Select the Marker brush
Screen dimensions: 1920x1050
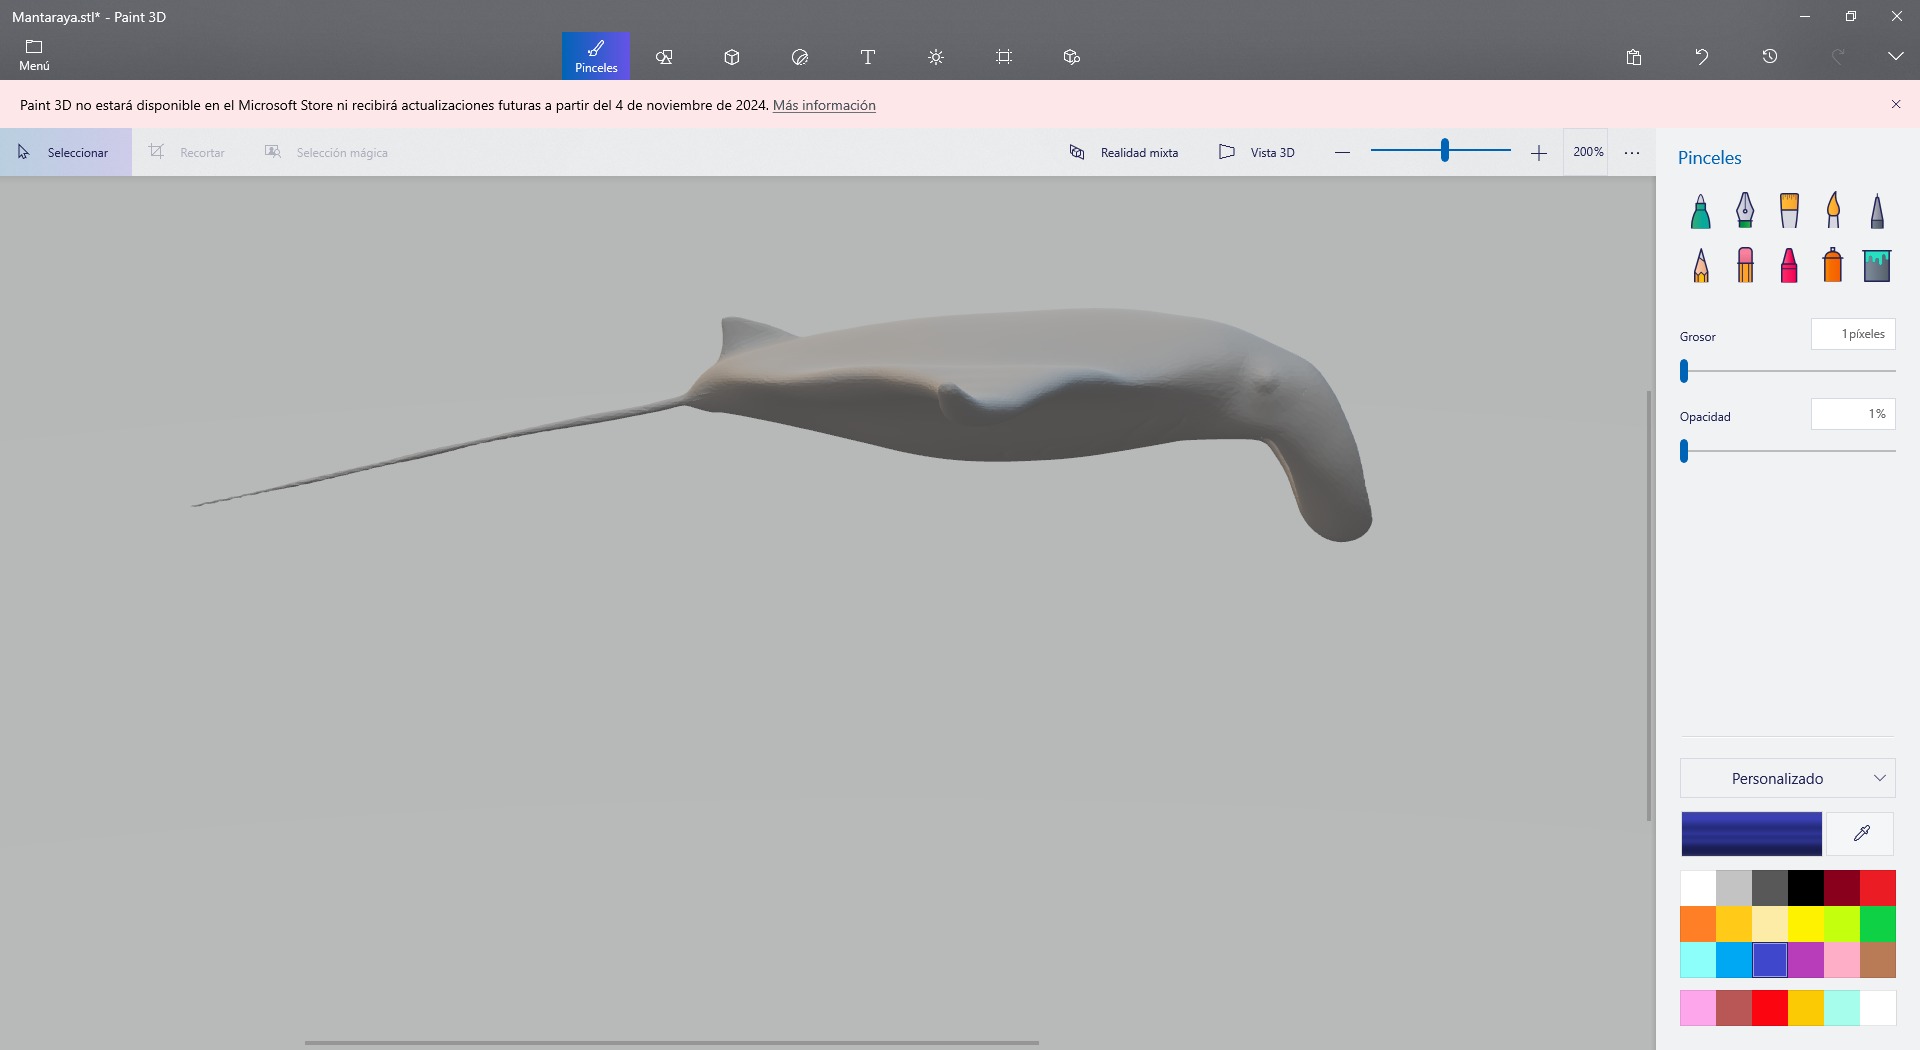point(1701,211)
